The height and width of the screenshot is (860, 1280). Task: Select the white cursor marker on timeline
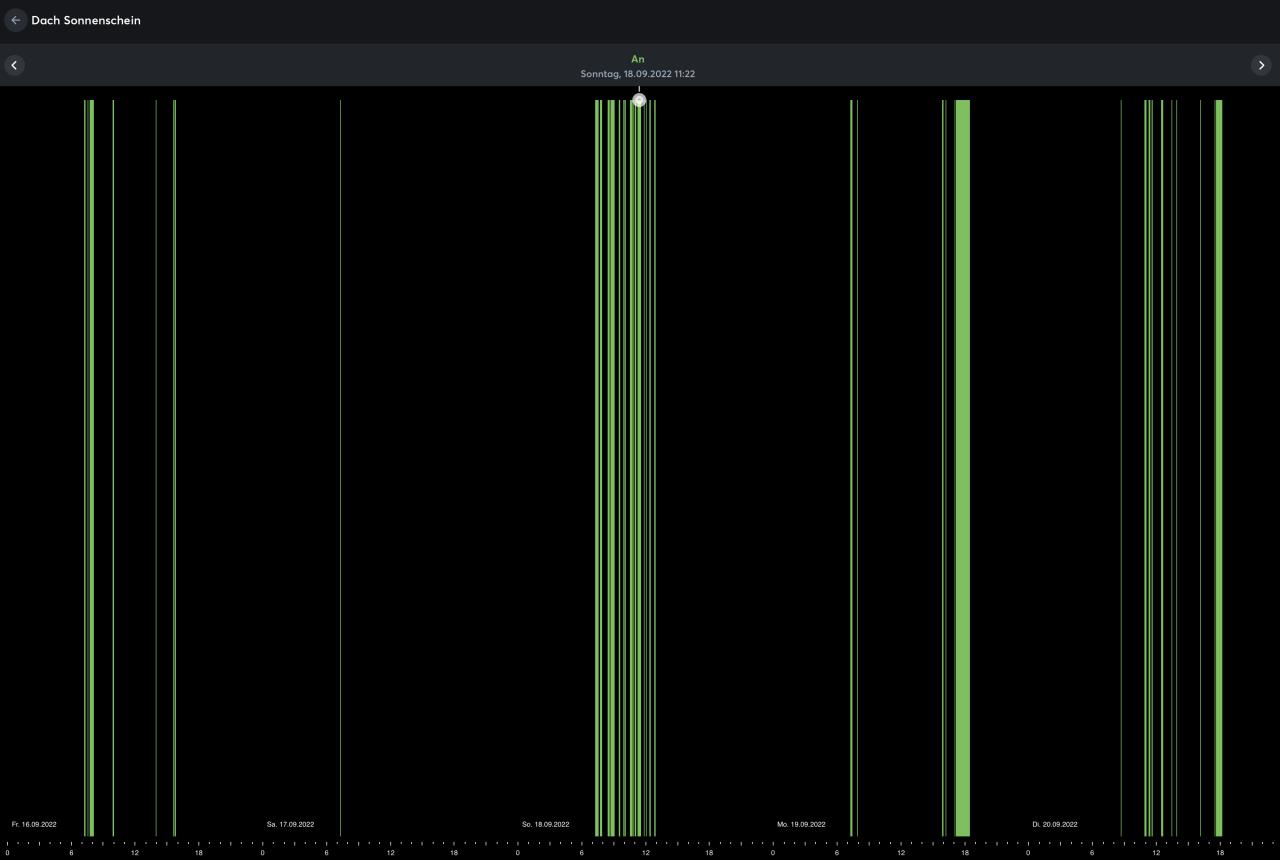click(639, 100)
